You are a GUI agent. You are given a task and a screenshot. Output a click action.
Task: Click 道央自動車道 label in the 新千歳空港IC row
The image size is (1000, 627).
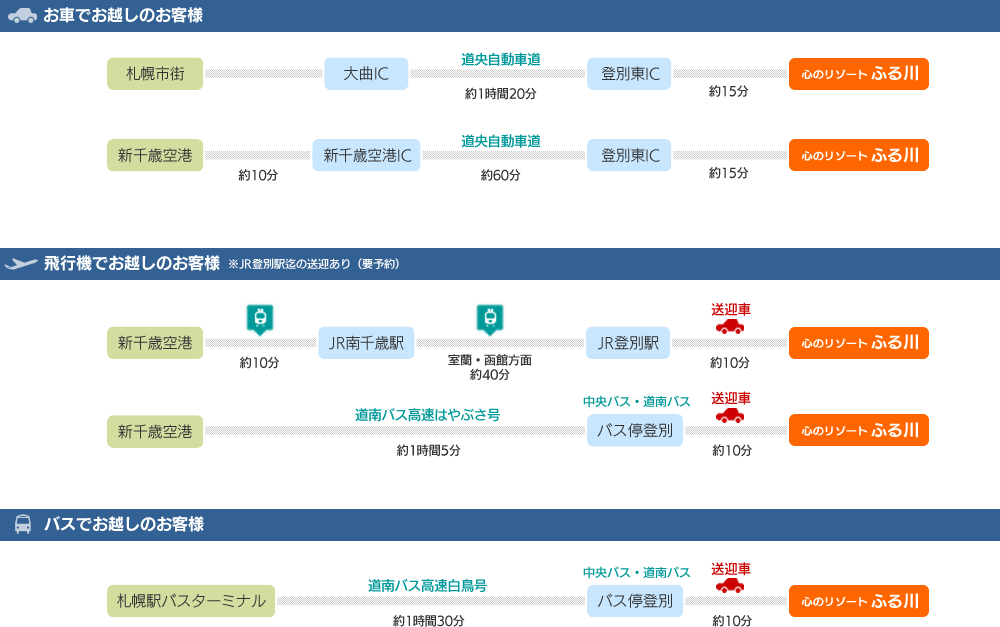[x=501, y=141]
